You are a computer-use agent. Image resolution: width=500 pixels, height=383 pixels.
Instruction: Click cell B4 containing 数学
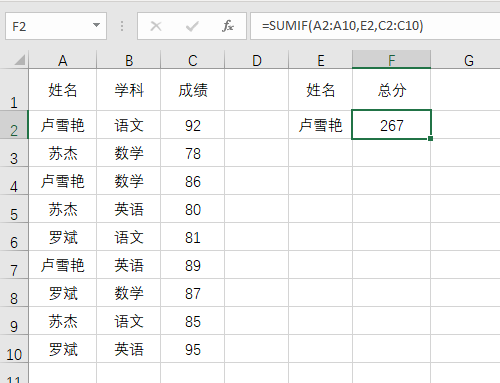[129, 181]
